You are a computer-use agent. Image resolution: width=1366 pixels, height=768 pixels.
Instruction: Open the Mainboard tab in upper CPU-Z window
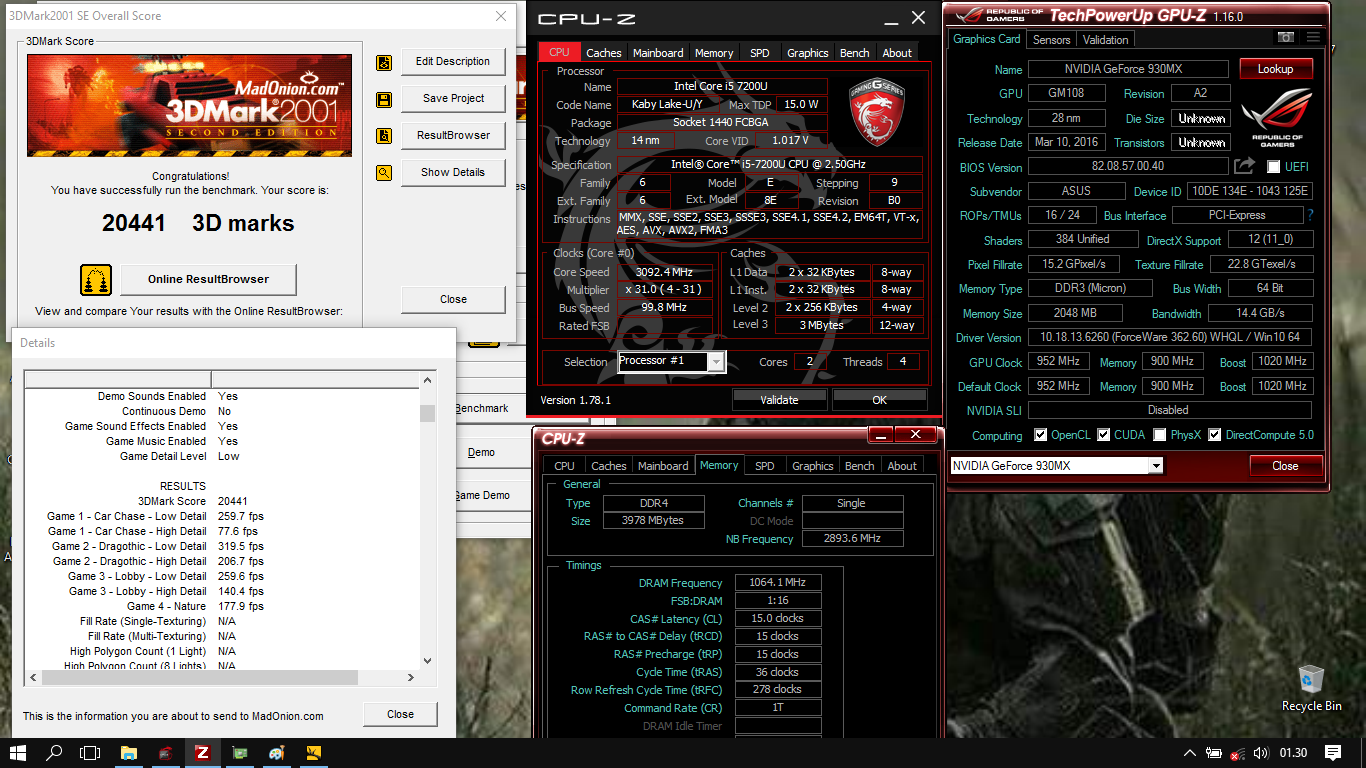coord(658,53)
